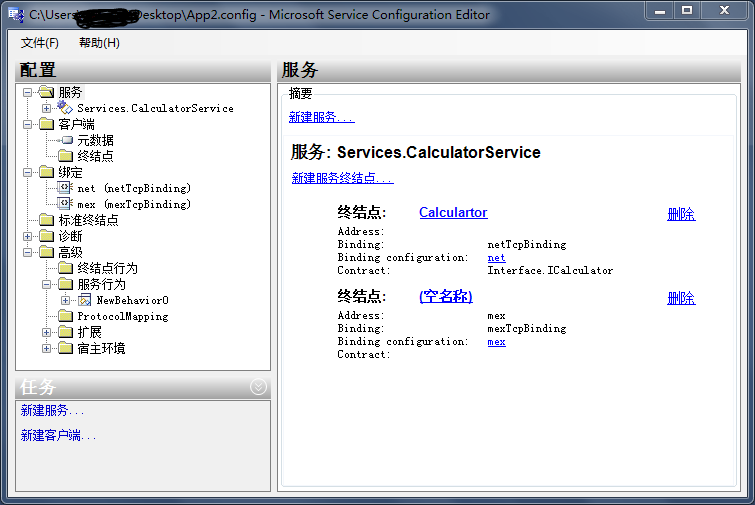Select 终结点行为 in the tree
The image size is (755, 505).
click(x=107, y=269)
